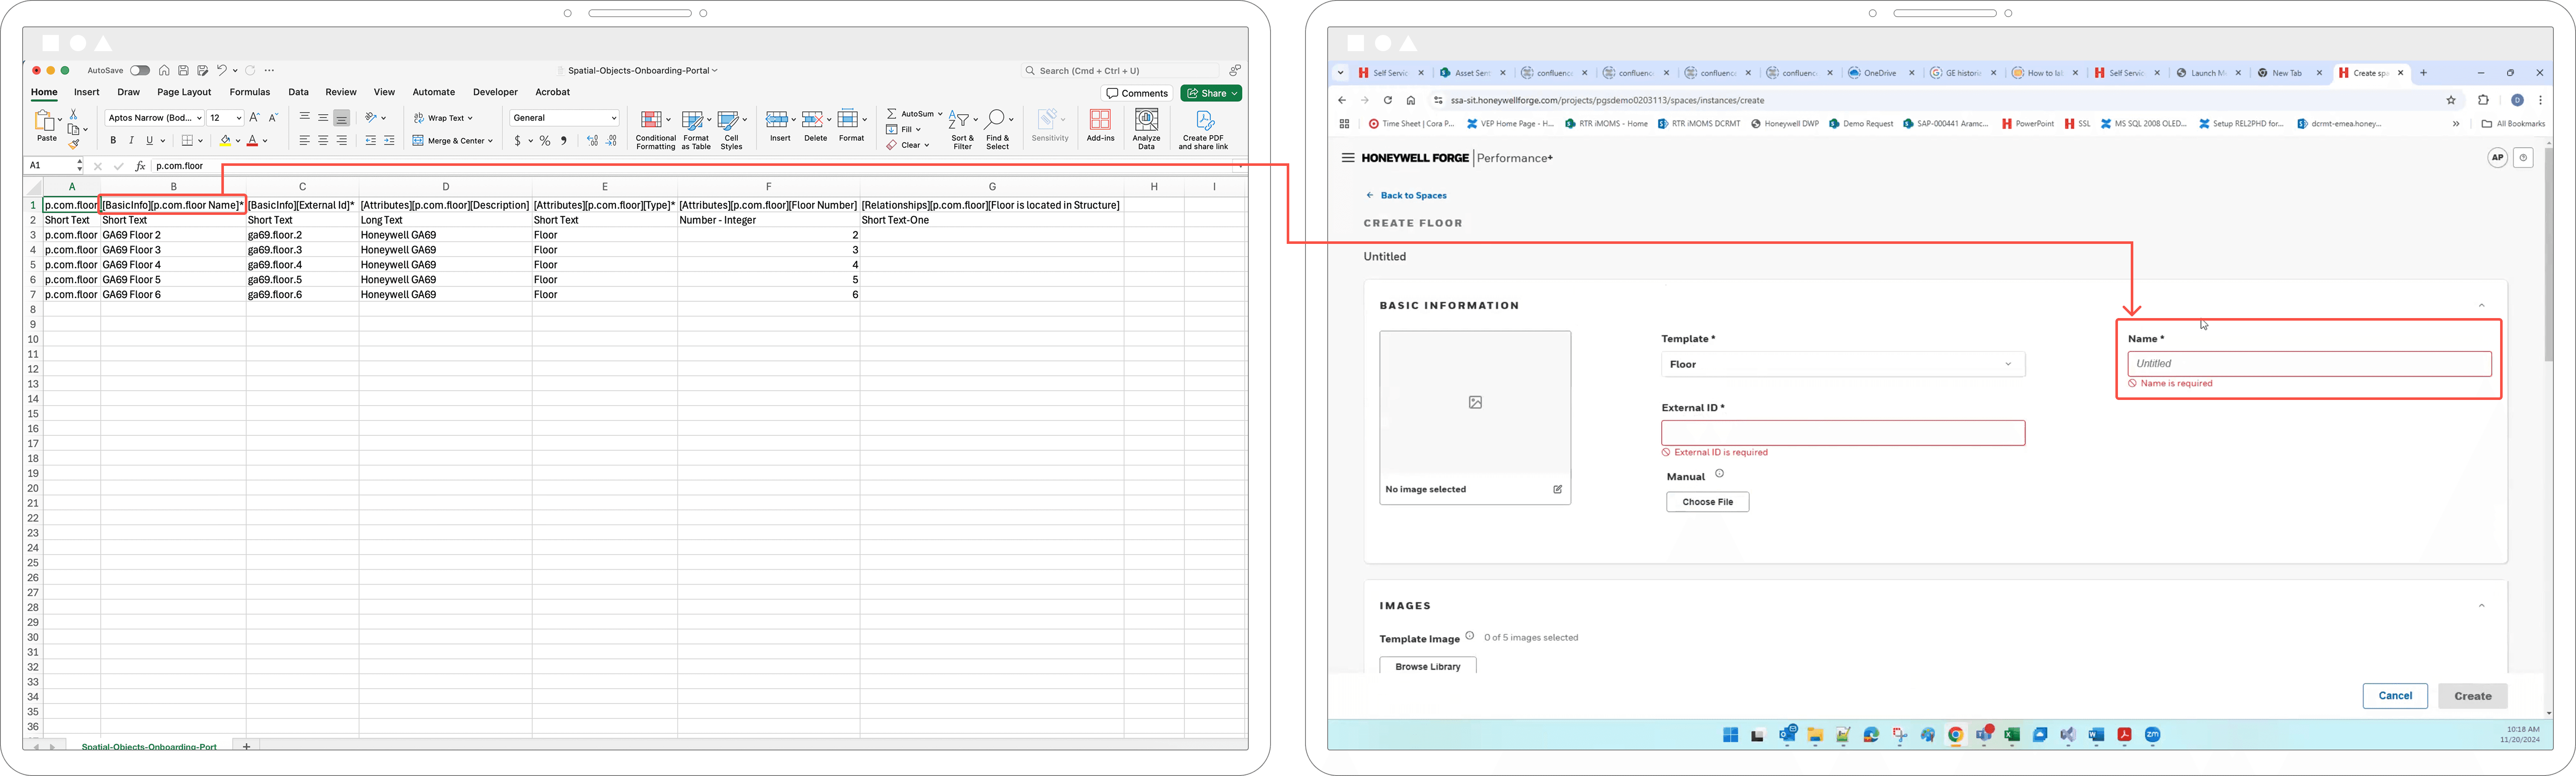This screenshot has width=2576, height=776.
Task: Open Cell Styles gallery in Excel
Action: point(732,130)
